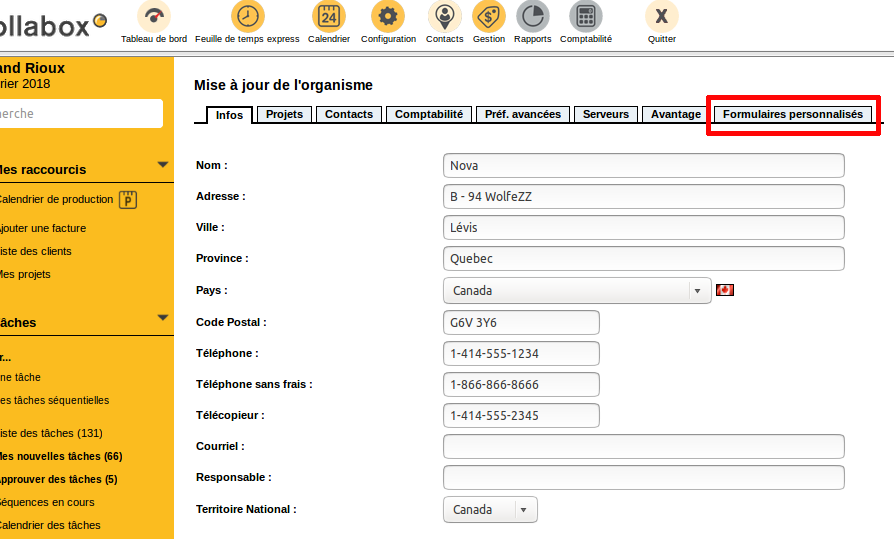The image size is (894, 539).
Task: Open the Calendrier icon in toolbar
Action: tap(328, 17)
